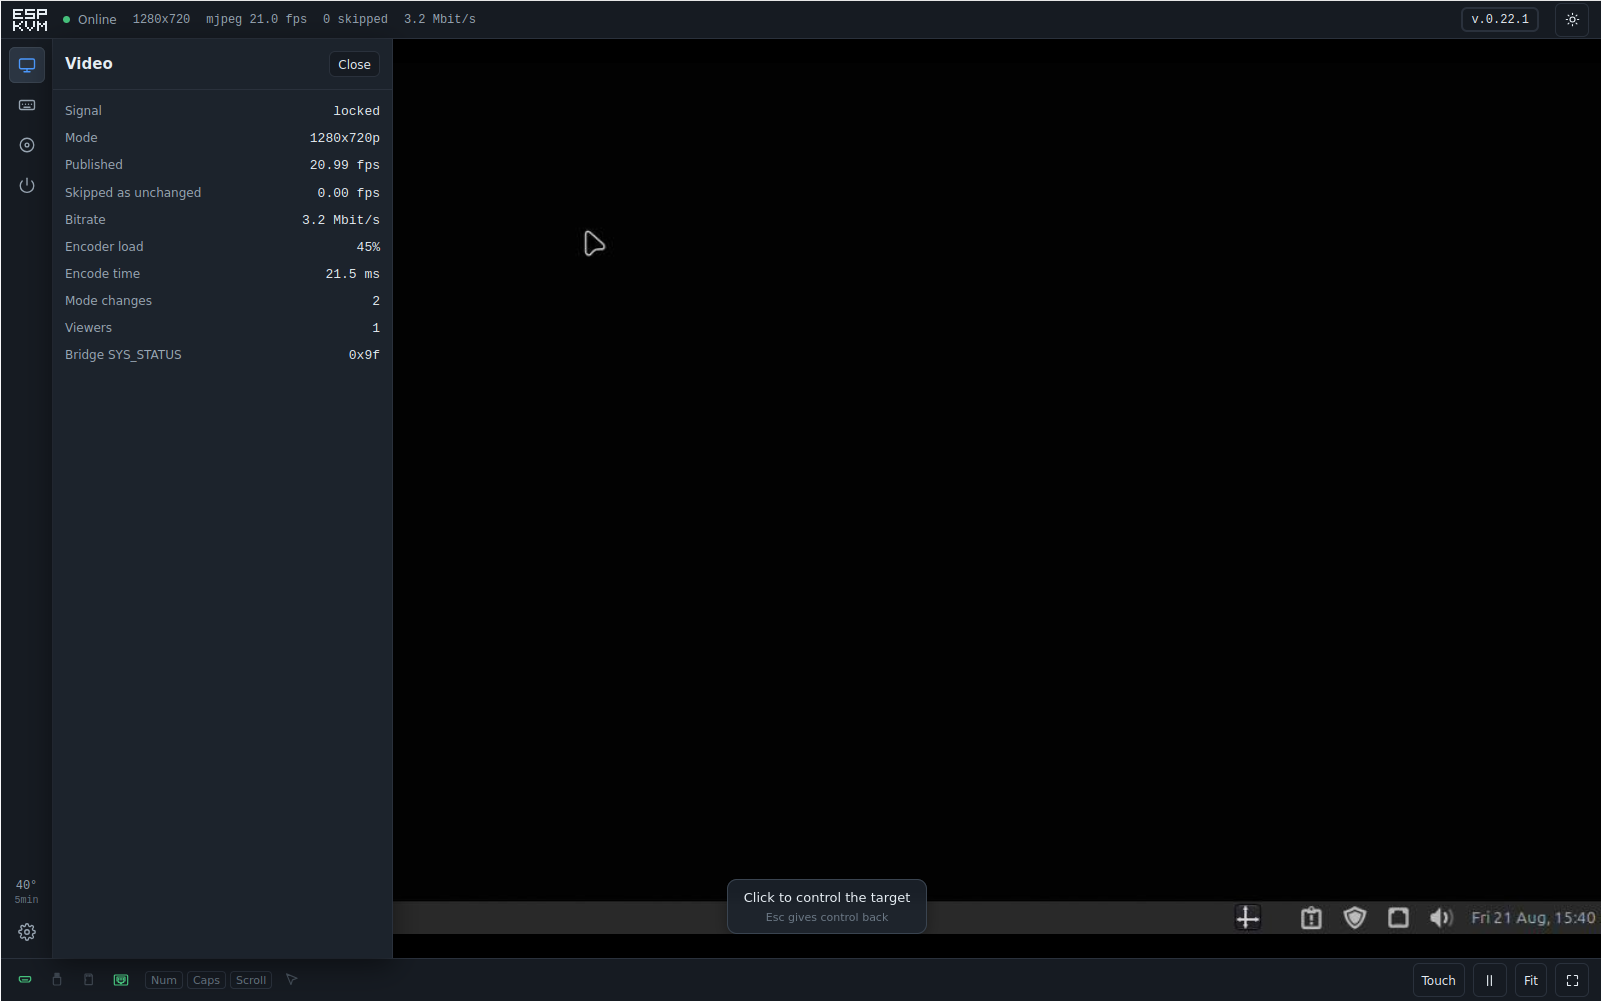Toggle the Caps lock indicator
Screen dimensions: 1601x1001
206,980
